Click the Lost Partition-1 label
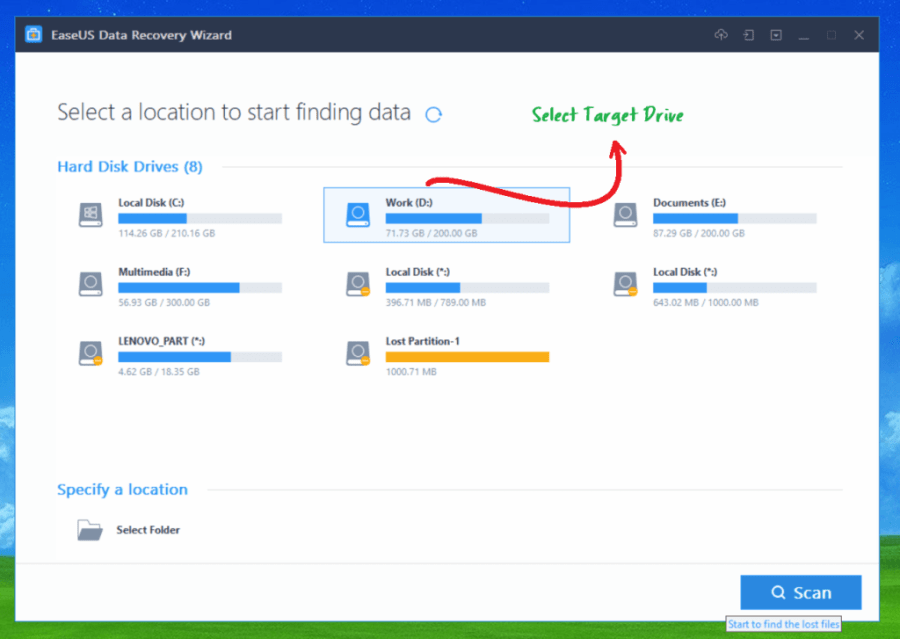Screen dimensions: 900x639 (x=422, y=341)
